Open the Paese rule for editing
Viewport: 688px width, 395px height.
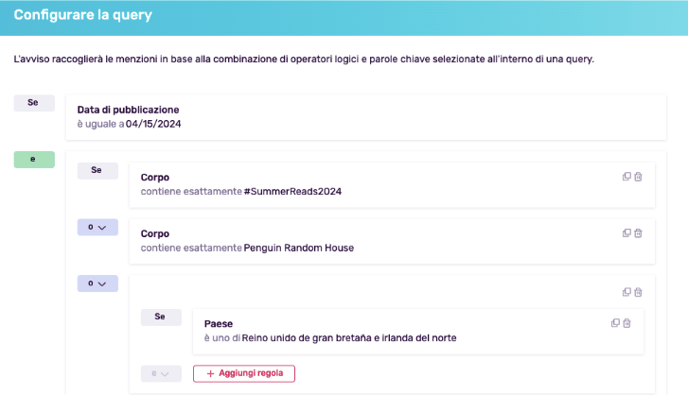click(x=418, y=331)
